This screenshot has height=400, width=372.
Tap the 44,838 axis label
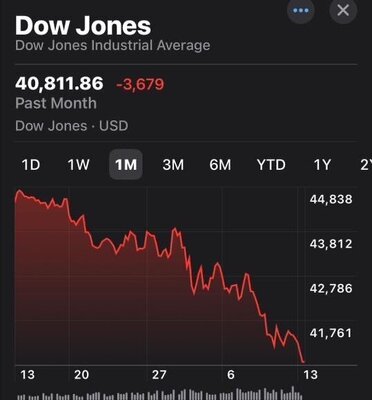coord(331,199)
